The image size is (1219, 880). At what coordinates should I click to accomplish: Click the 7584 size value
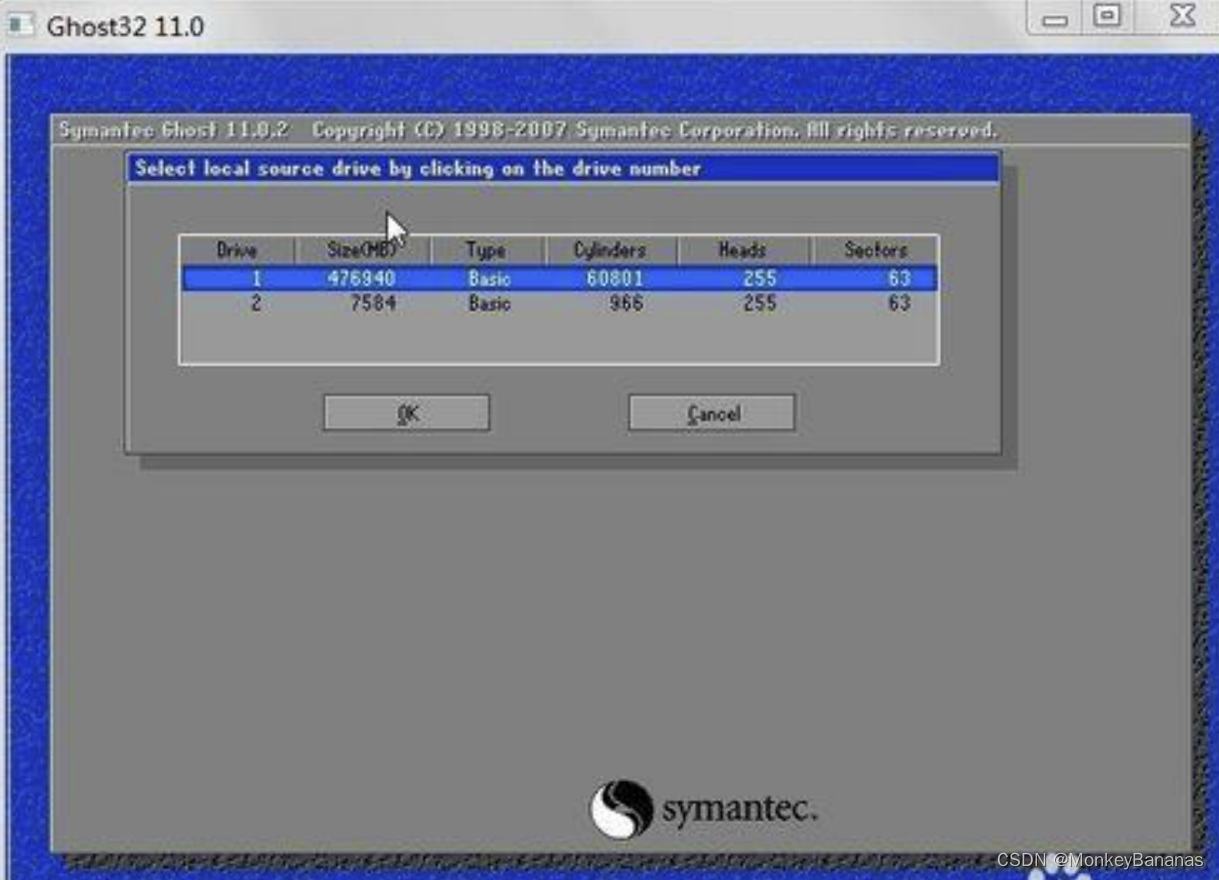coord(373,303)
